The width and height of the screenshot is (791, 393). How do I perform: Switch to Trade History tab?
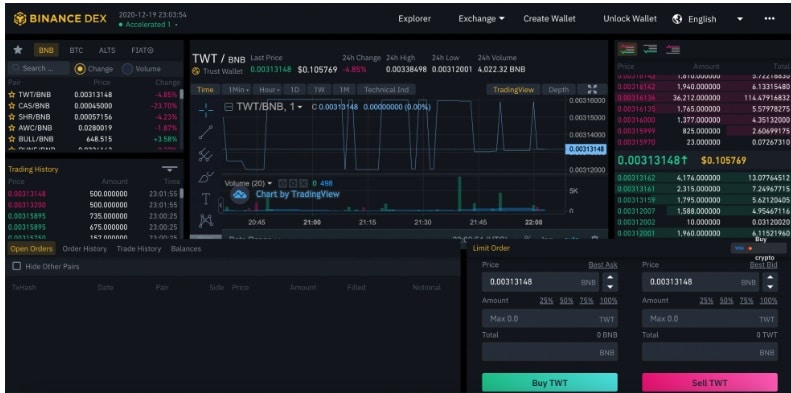(x=138, y=248)
